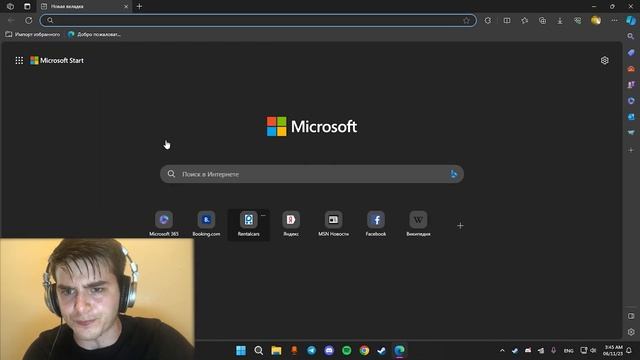Open sidebar Drop paper plane icon
Screen dimensions: 640x360
631,133
